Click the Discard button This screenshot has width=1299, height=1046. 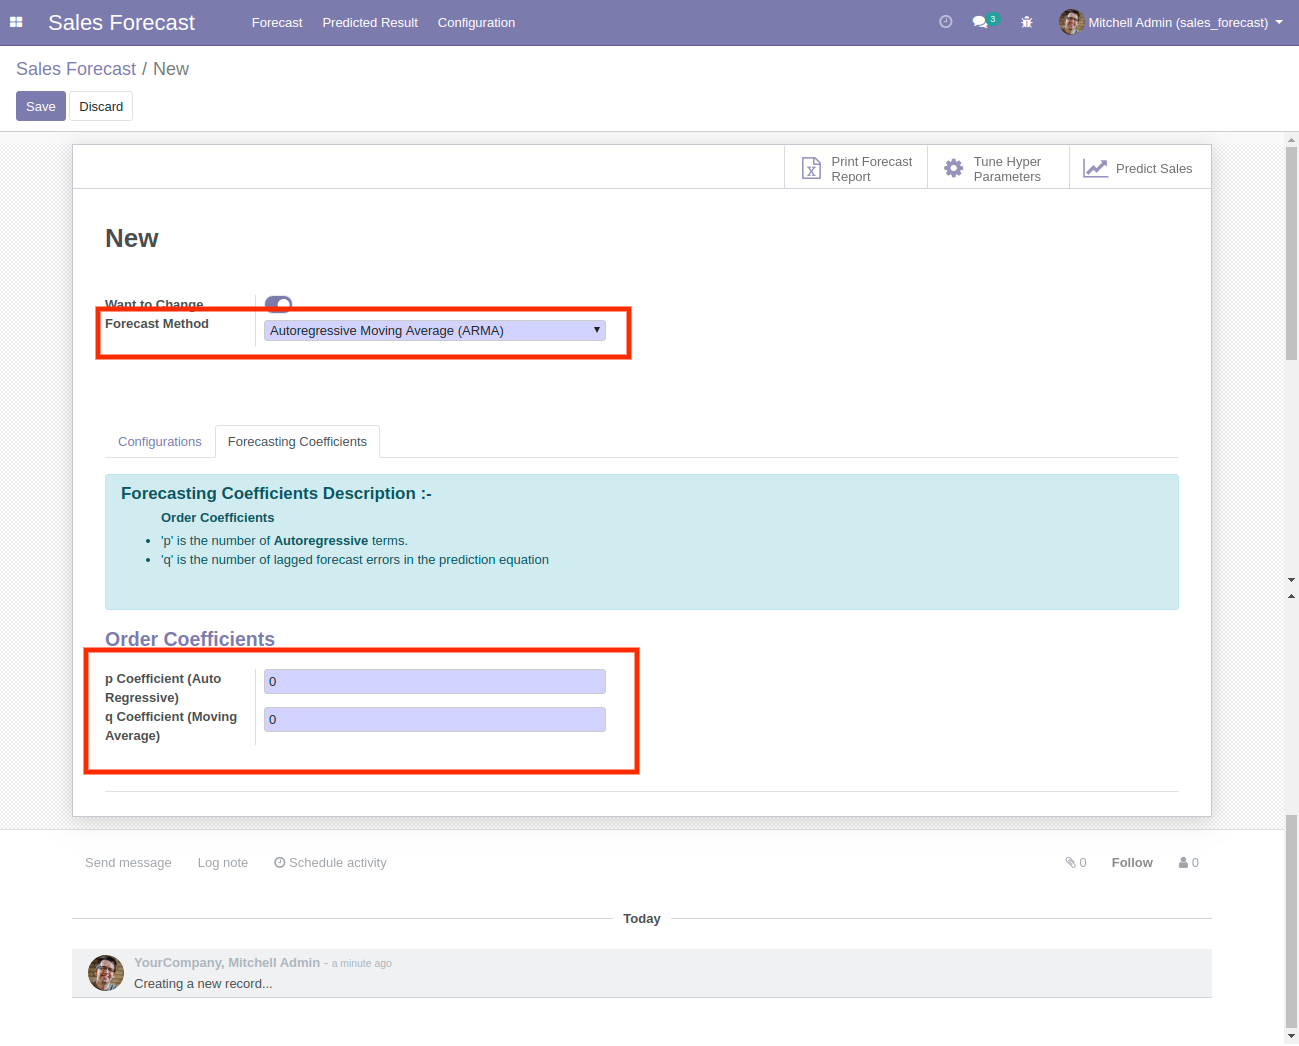coord(101,106)
